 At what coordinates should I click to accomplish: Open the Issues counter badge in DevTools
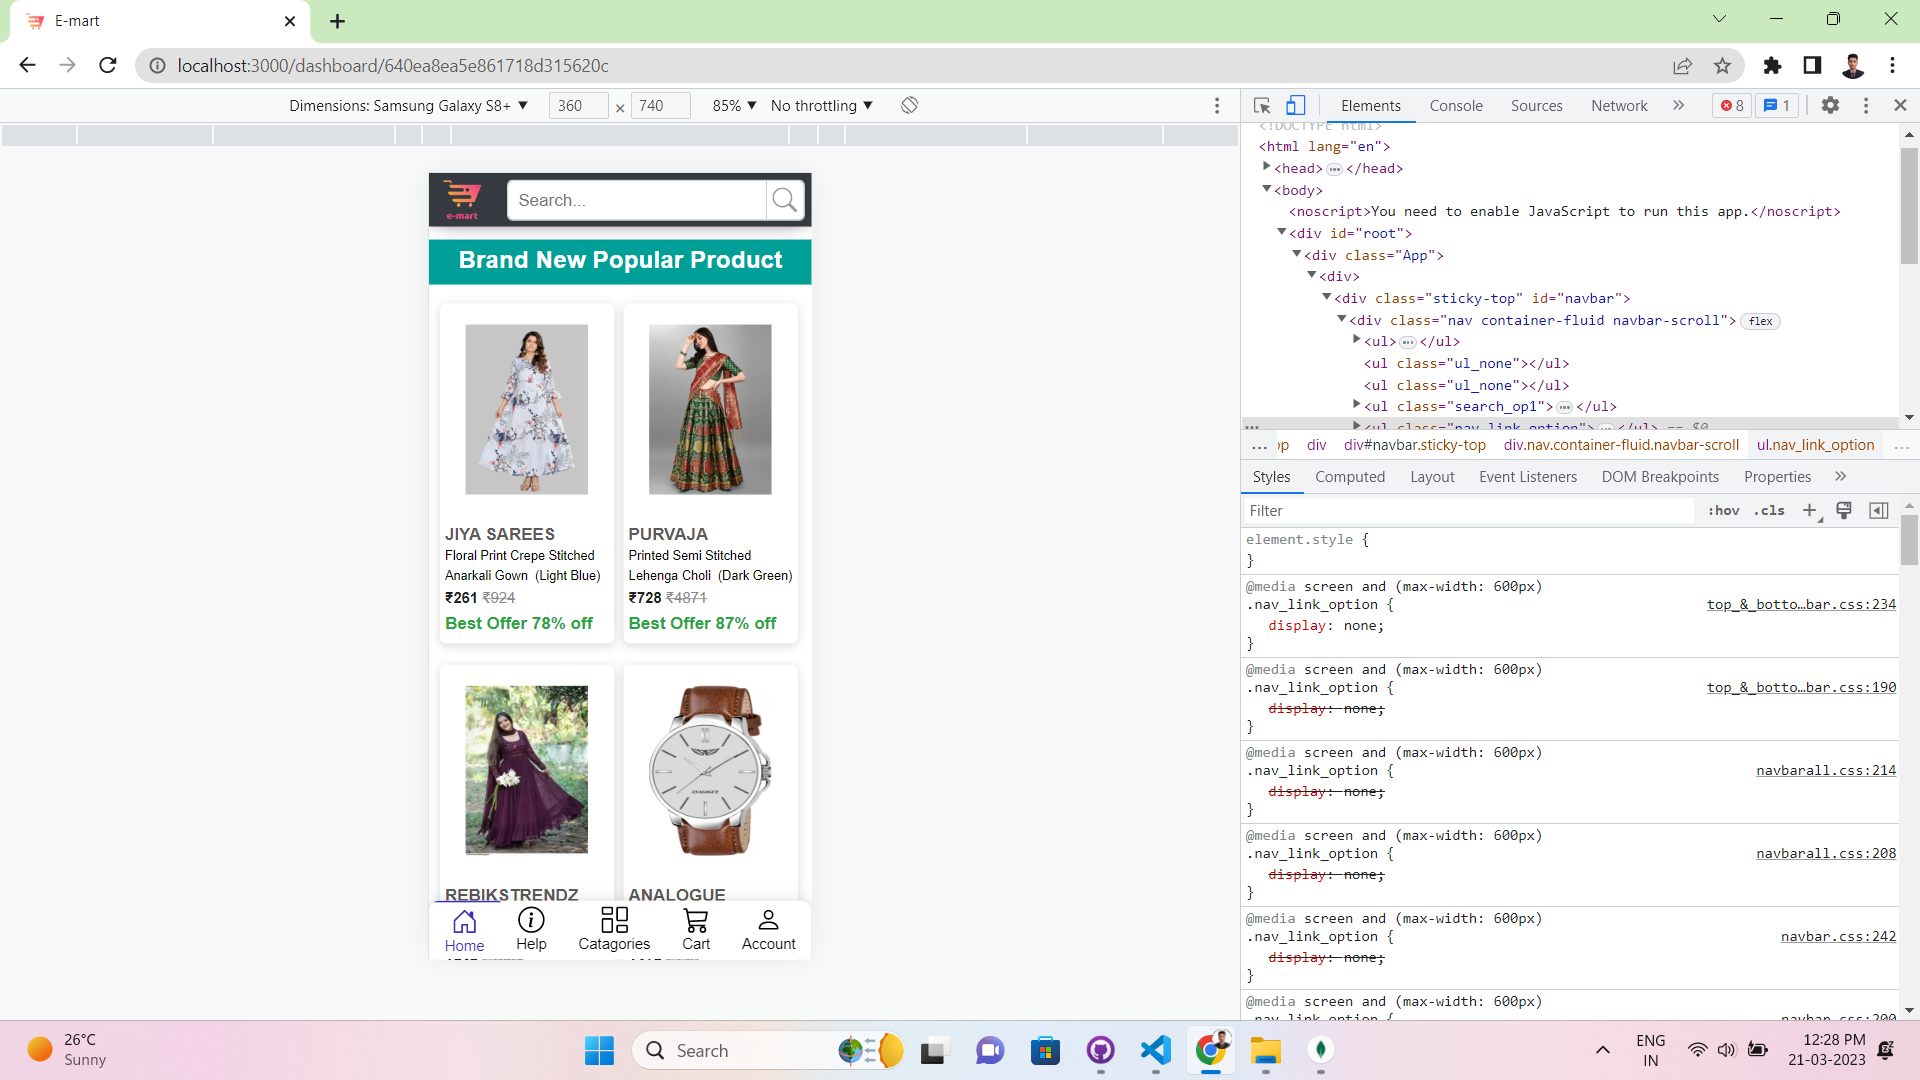click(1777, 105)
